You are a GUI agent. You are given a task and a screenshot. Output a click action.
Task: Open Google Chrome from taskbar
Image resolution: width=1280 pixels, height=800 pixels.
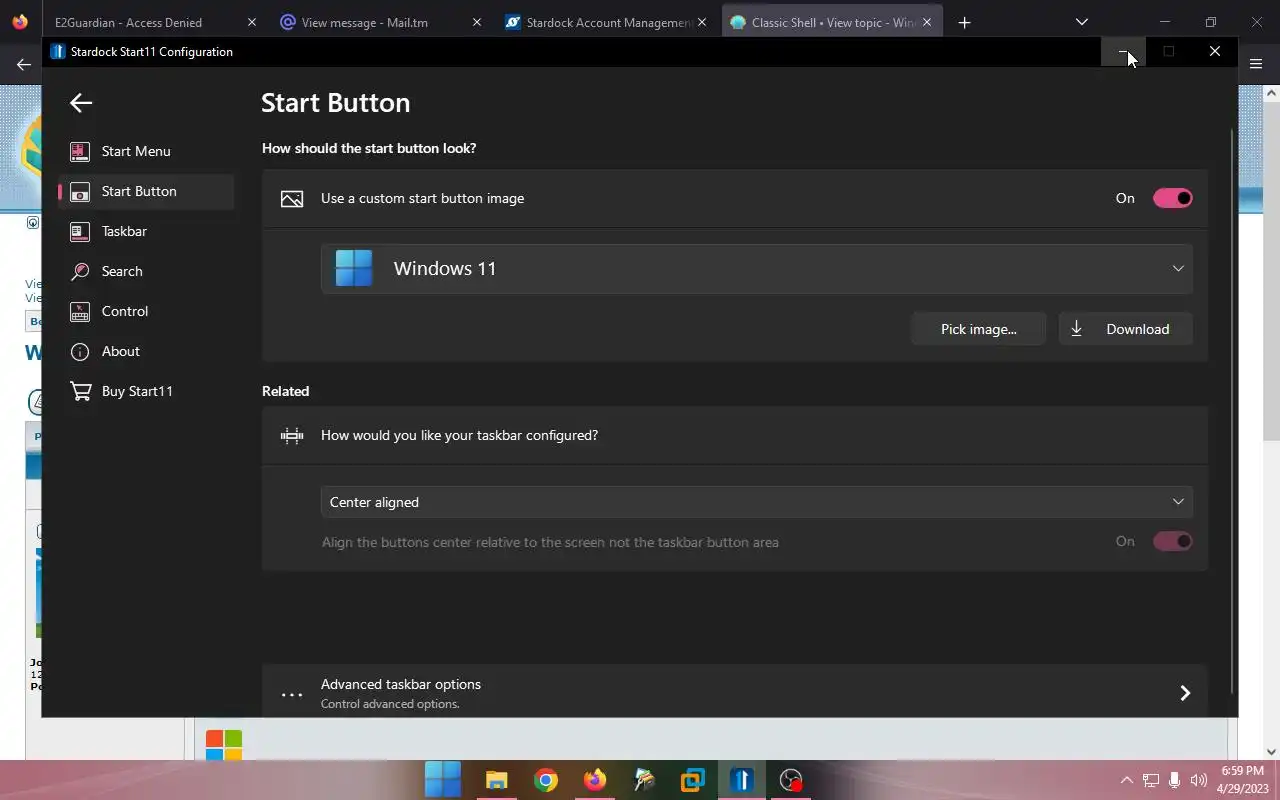click(x=545, y=780)
